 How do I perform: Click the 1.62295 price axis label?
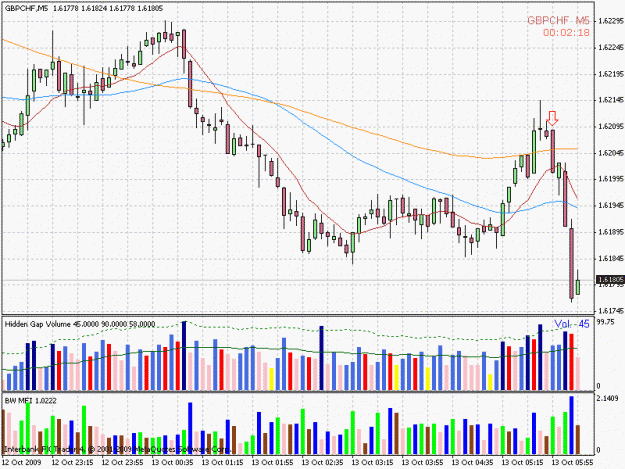click(x=611, y=21)
